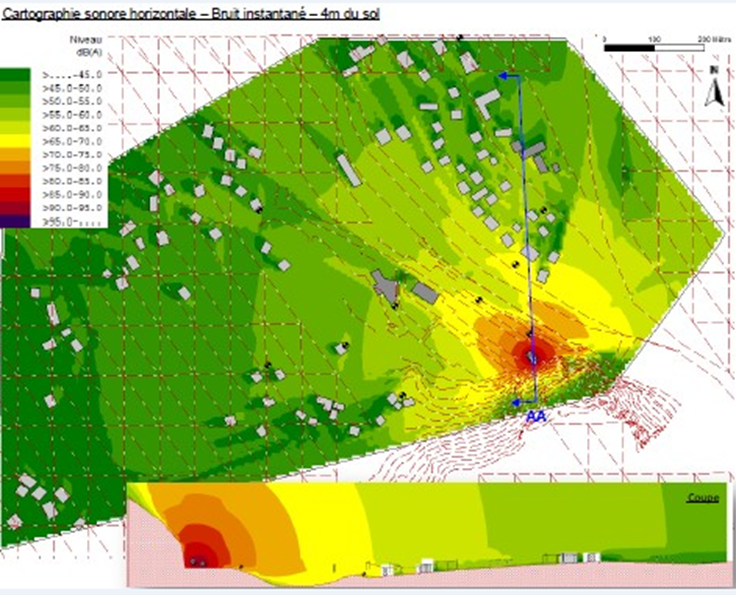Click the 'Niveau dB(A)' legend heading
This screenshot has width=736, height=595.
(x=86, y=46)
